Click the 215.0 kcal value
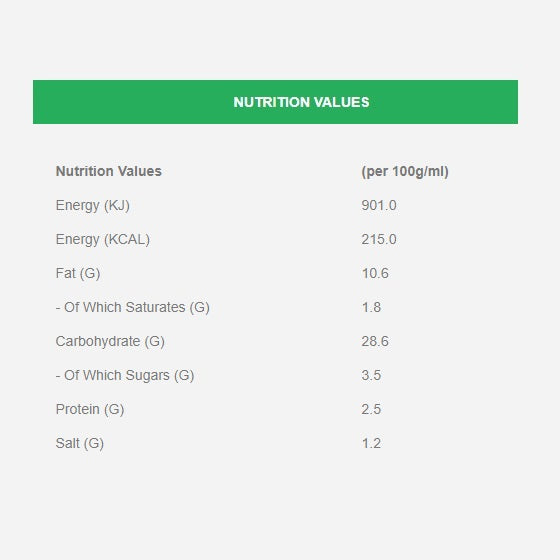Image resolution: width=560 pixels, height=560 pixels. coord(379,239)
